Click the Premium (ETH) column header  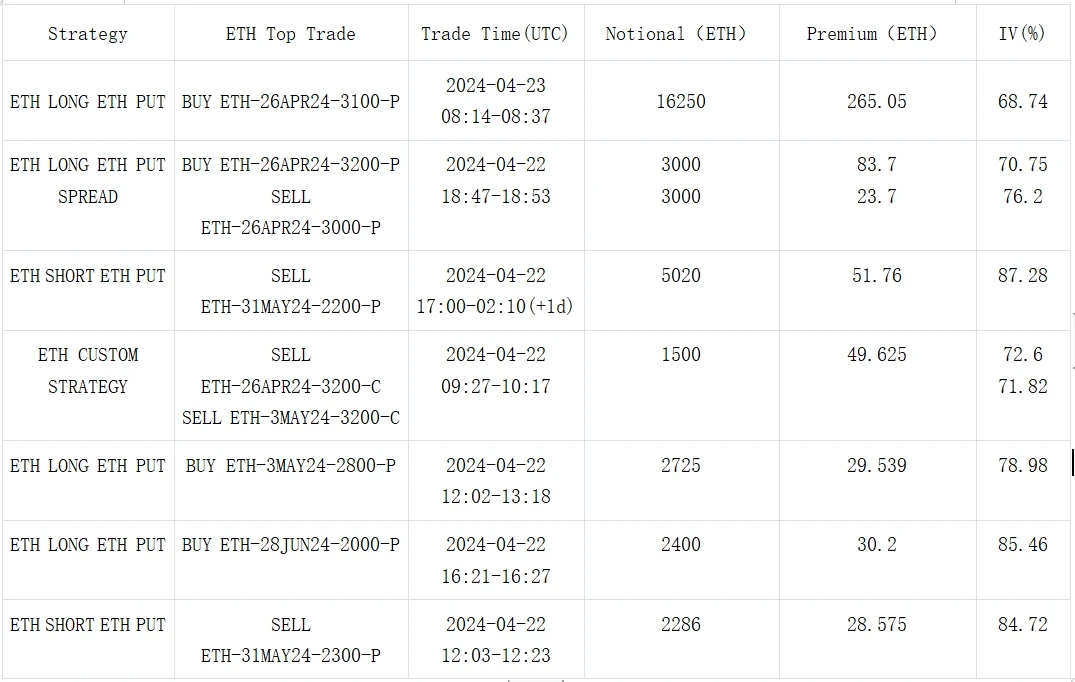(872, 34)
